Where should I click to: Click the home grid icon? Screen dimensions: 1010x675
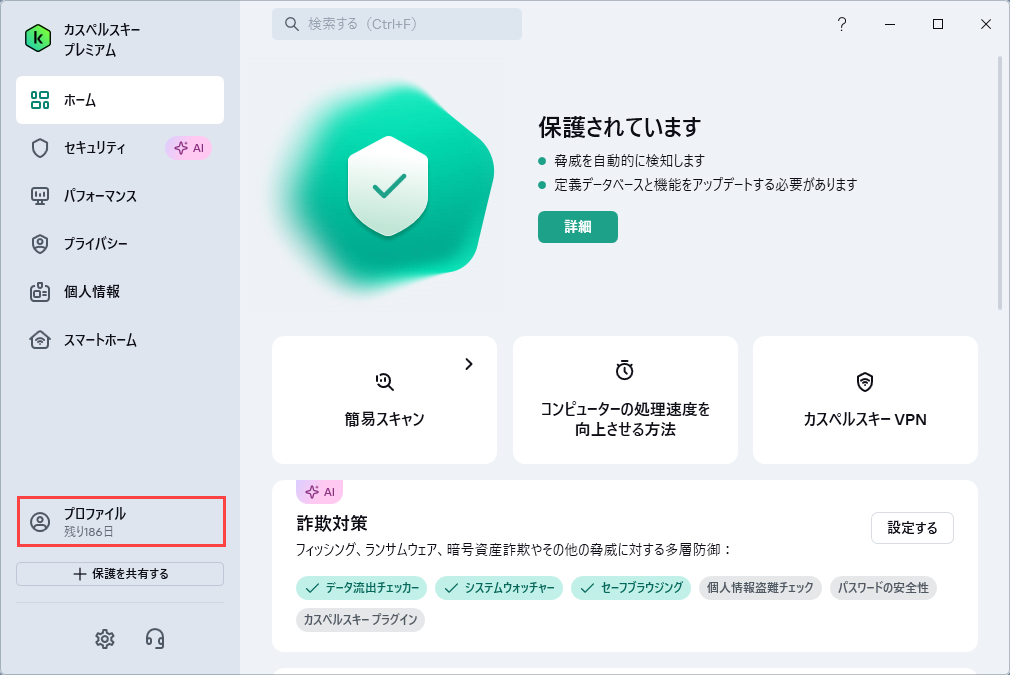tap(40, 100)
